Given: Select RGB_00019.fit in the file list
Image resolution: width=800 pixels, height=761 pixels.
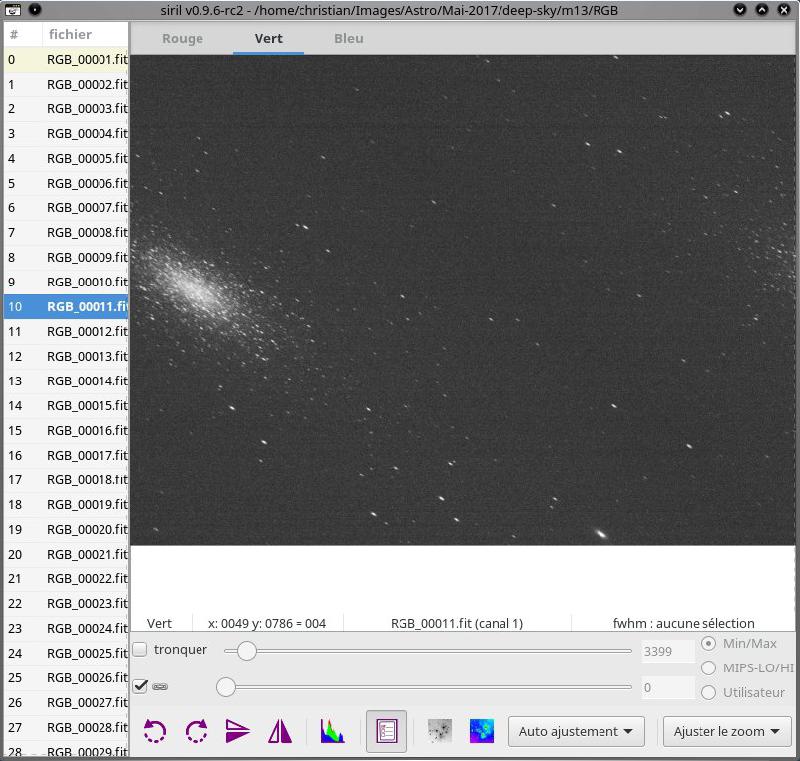Looking at the screenshot, I should tap(66, 504).
